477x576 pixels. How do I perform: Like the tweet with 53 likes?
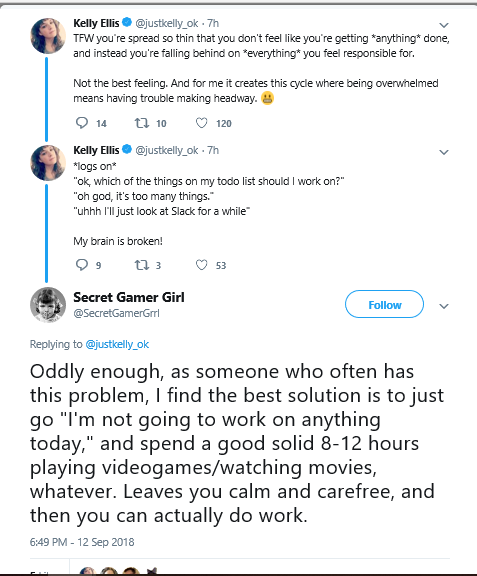coord(201,264)
